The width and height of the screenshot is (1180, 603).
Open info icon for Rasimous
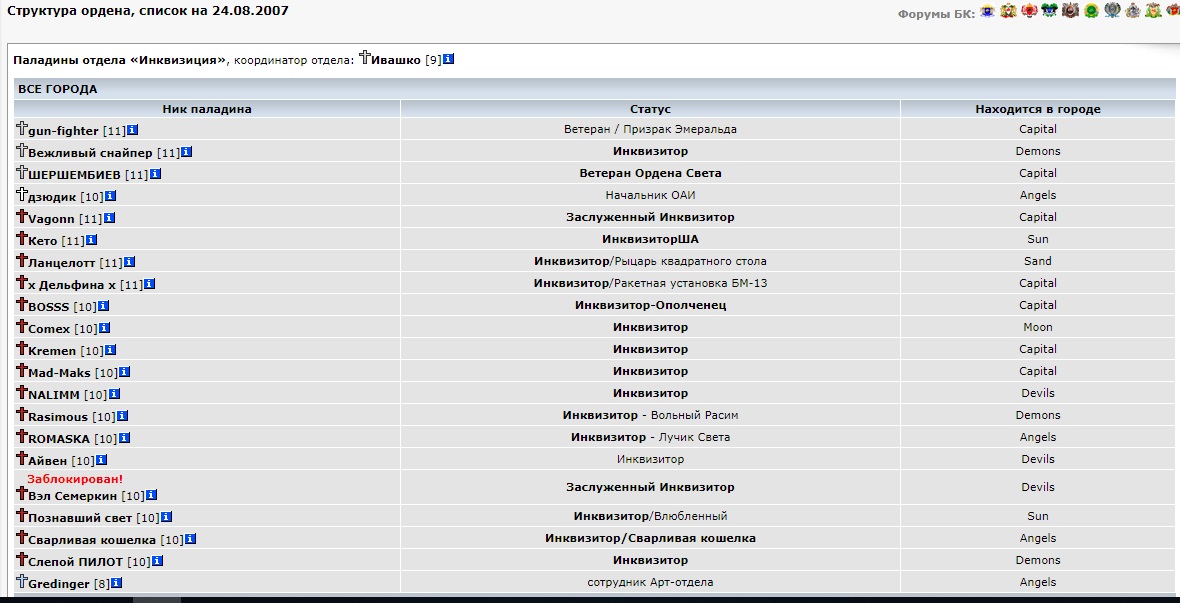click(123, 416)
